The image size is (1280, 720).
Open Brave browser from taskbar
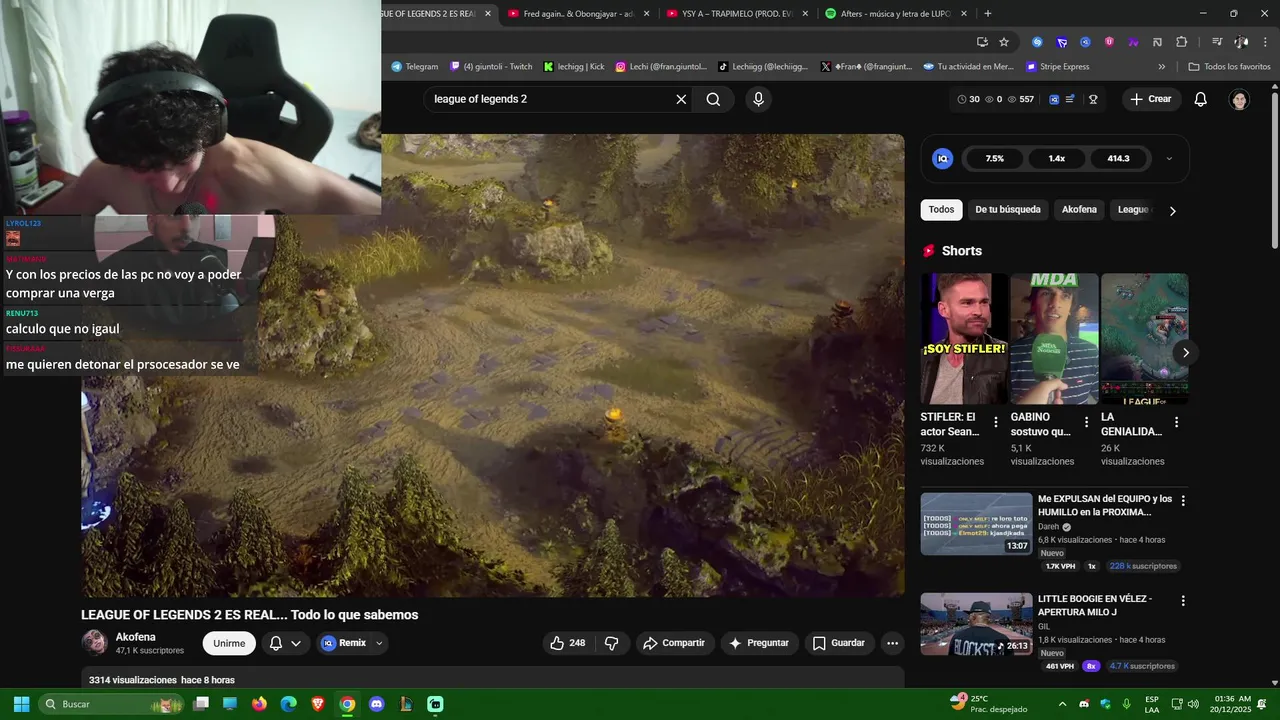tap(318, 704)
